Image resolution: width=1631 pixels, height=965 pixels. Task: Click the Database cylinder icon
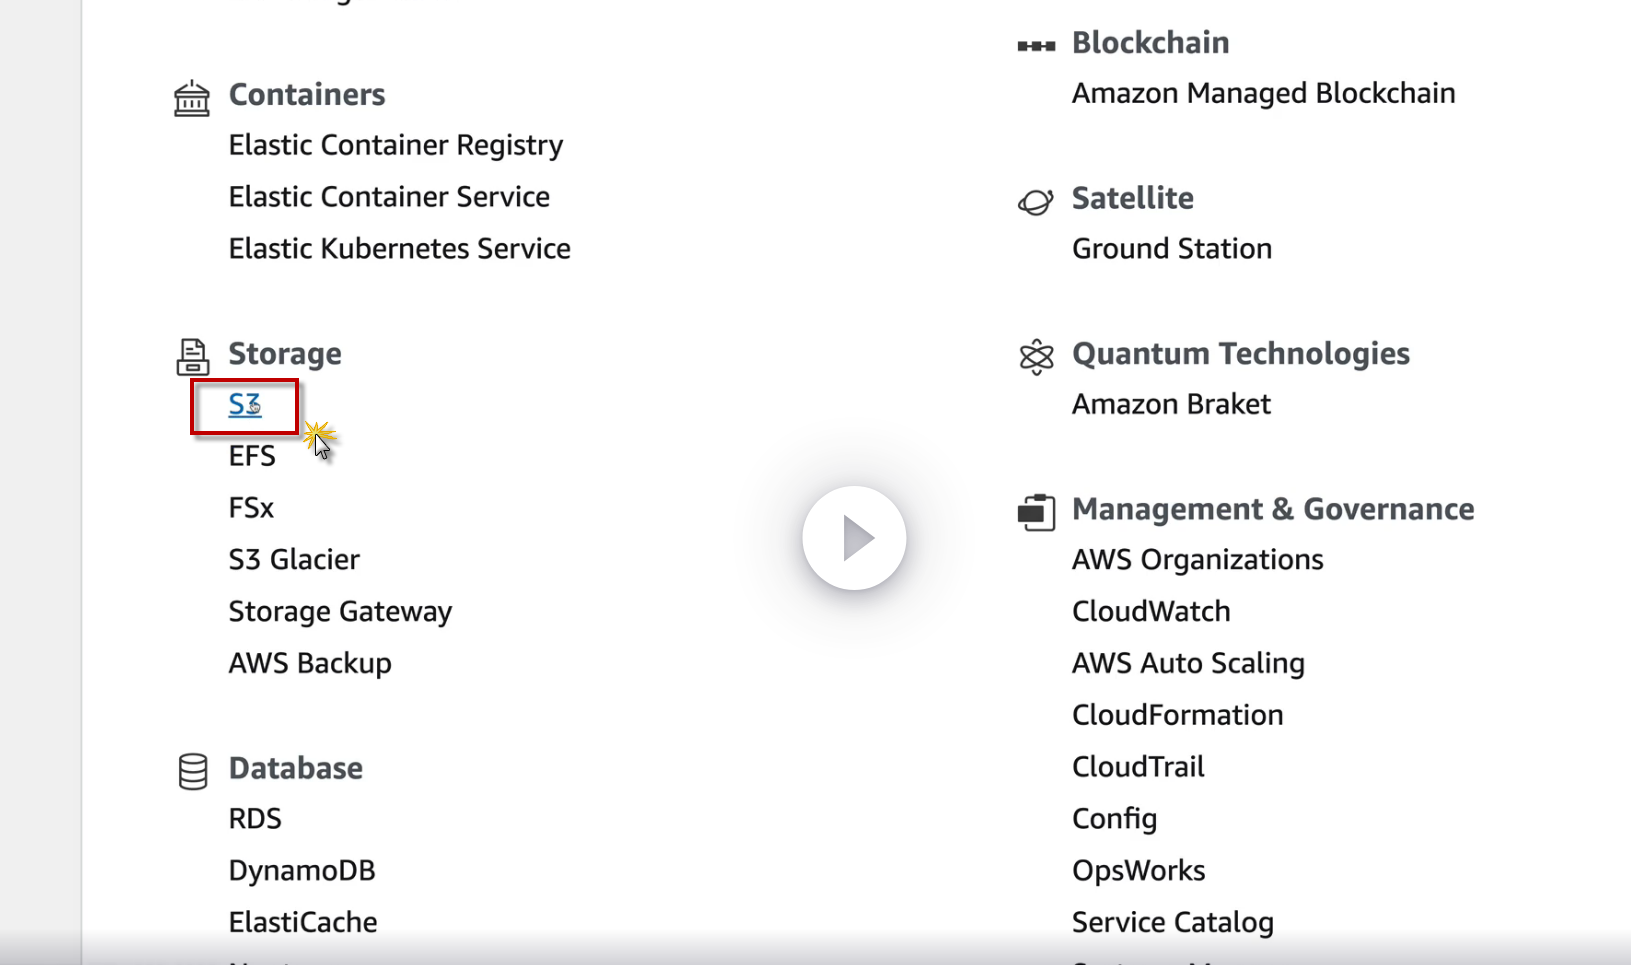pos(192,771)
